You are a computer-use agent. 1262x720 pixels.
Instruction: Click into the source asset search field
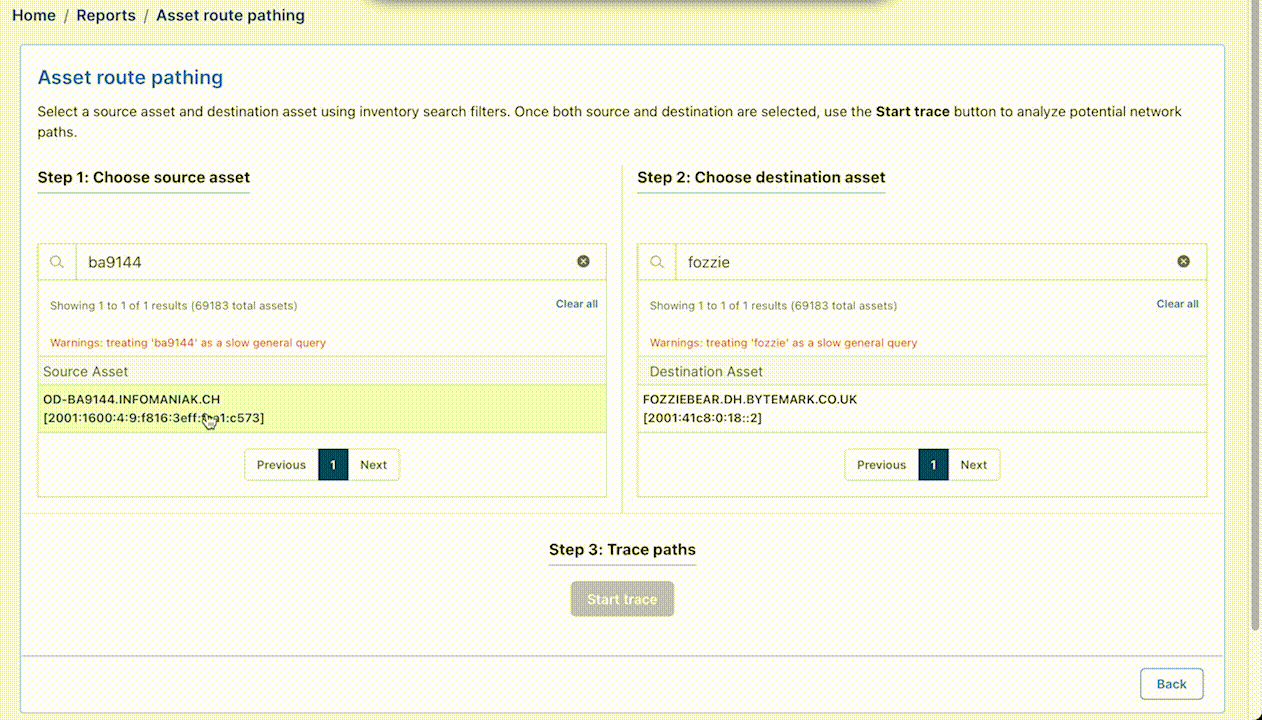click(320, 262)
